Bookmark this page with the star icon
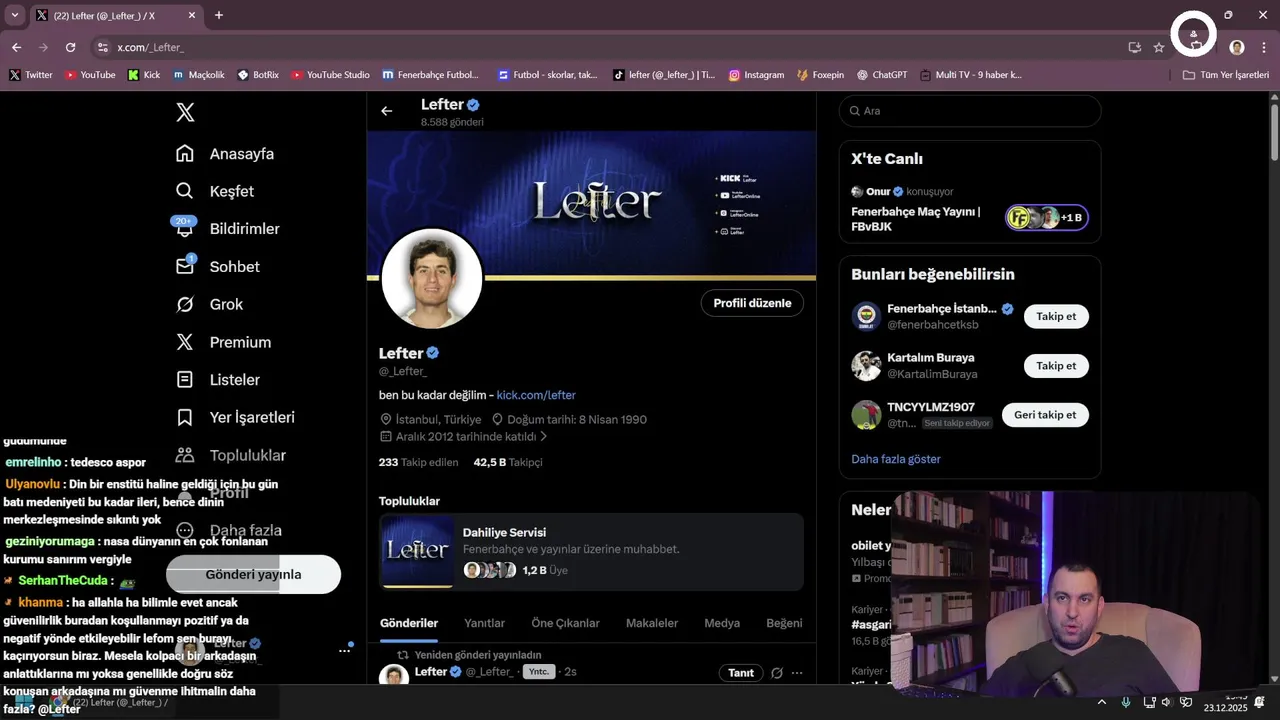 1159,47
